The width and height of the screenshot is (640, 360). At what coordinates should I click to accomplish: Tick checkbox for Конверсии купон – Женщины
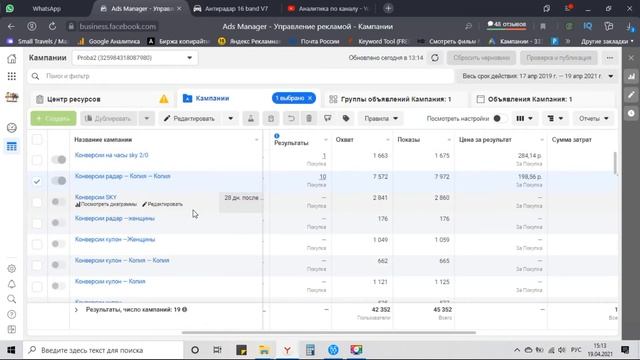click(x=37, y=244)
